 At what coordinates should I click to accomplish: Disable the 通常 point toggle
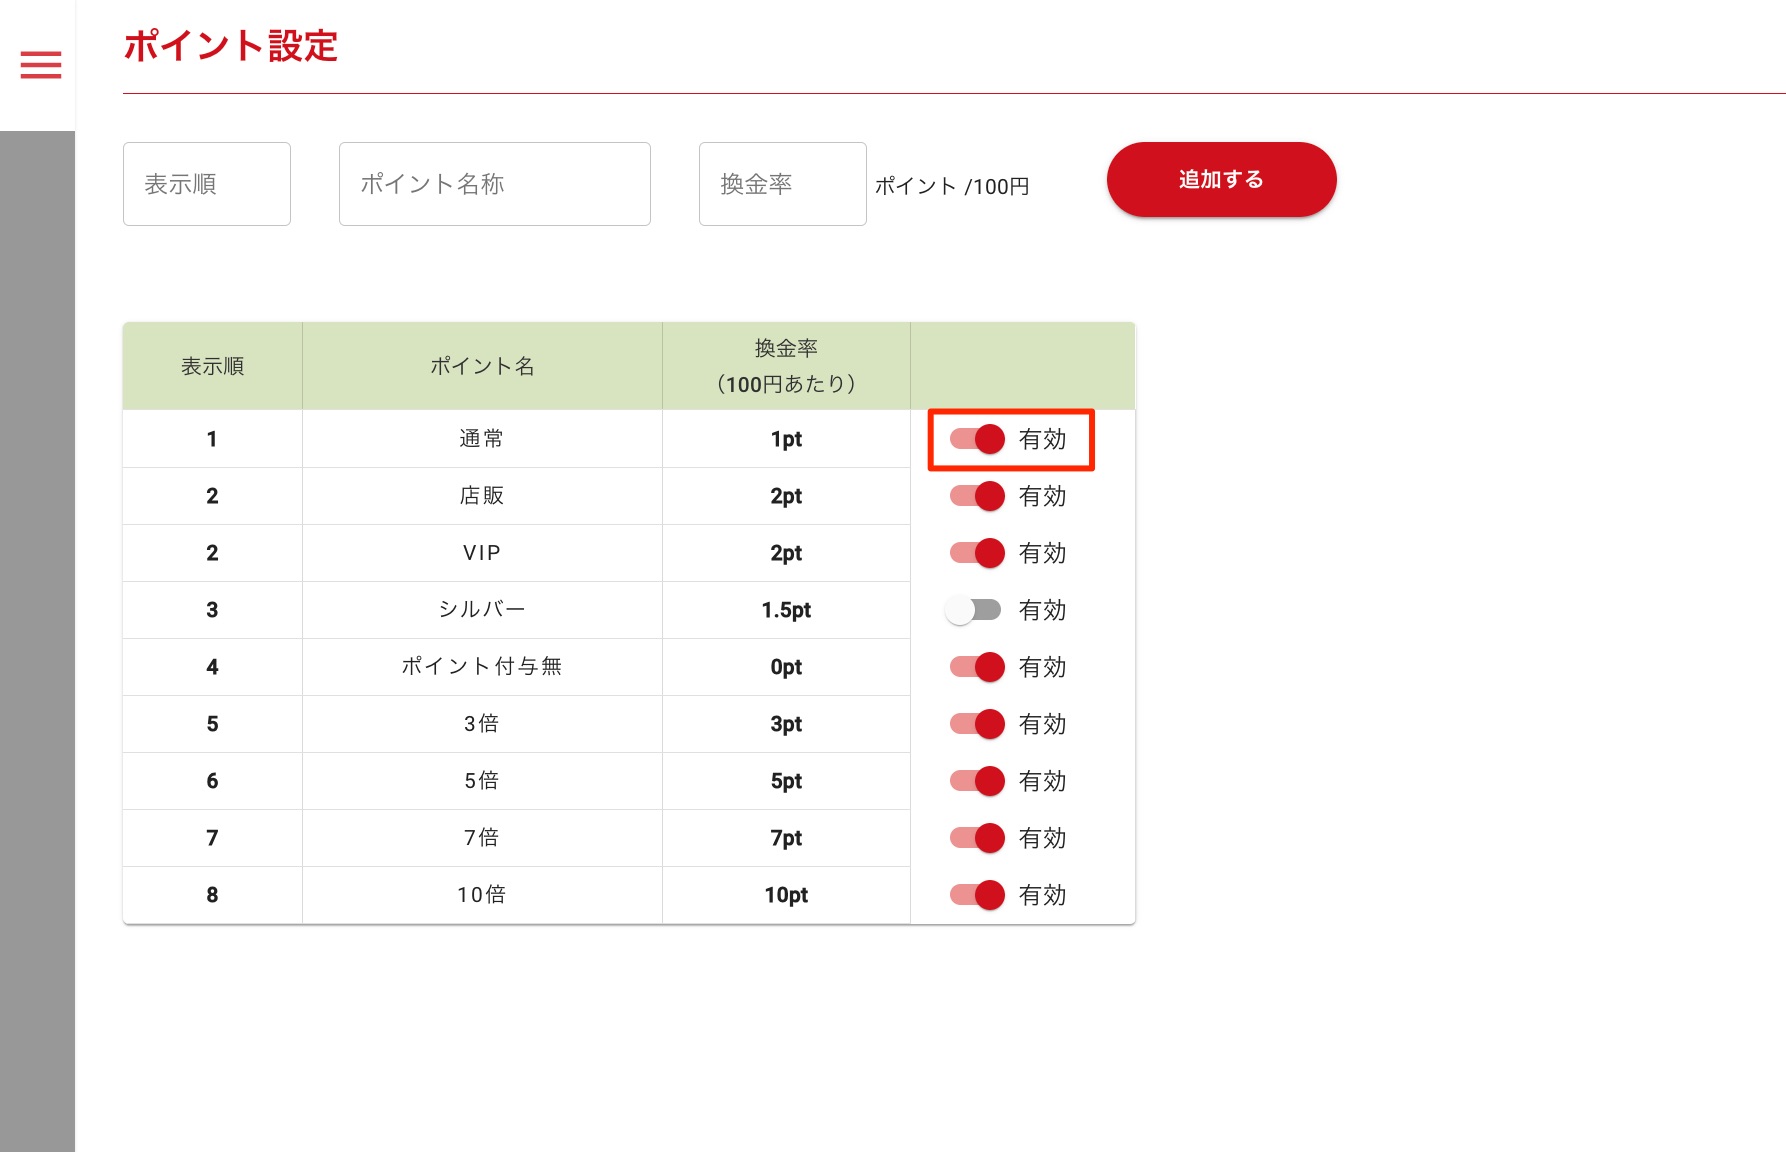[977, 439]
